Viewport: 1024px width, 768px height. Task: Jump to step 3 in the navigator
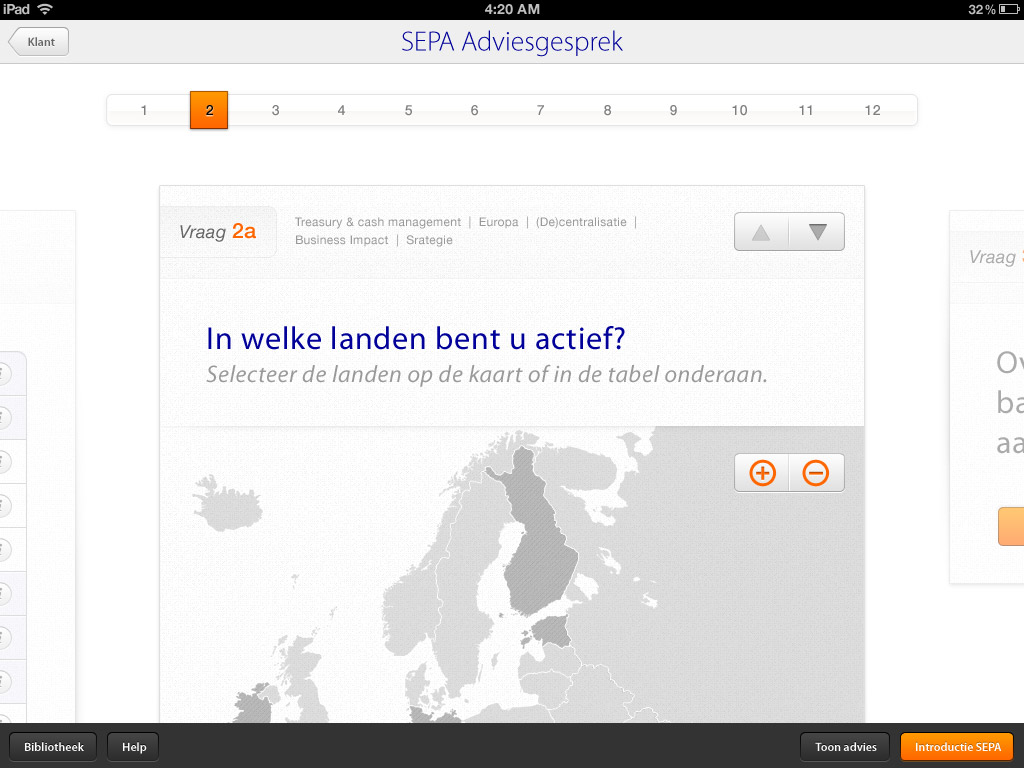click(276, 110)
